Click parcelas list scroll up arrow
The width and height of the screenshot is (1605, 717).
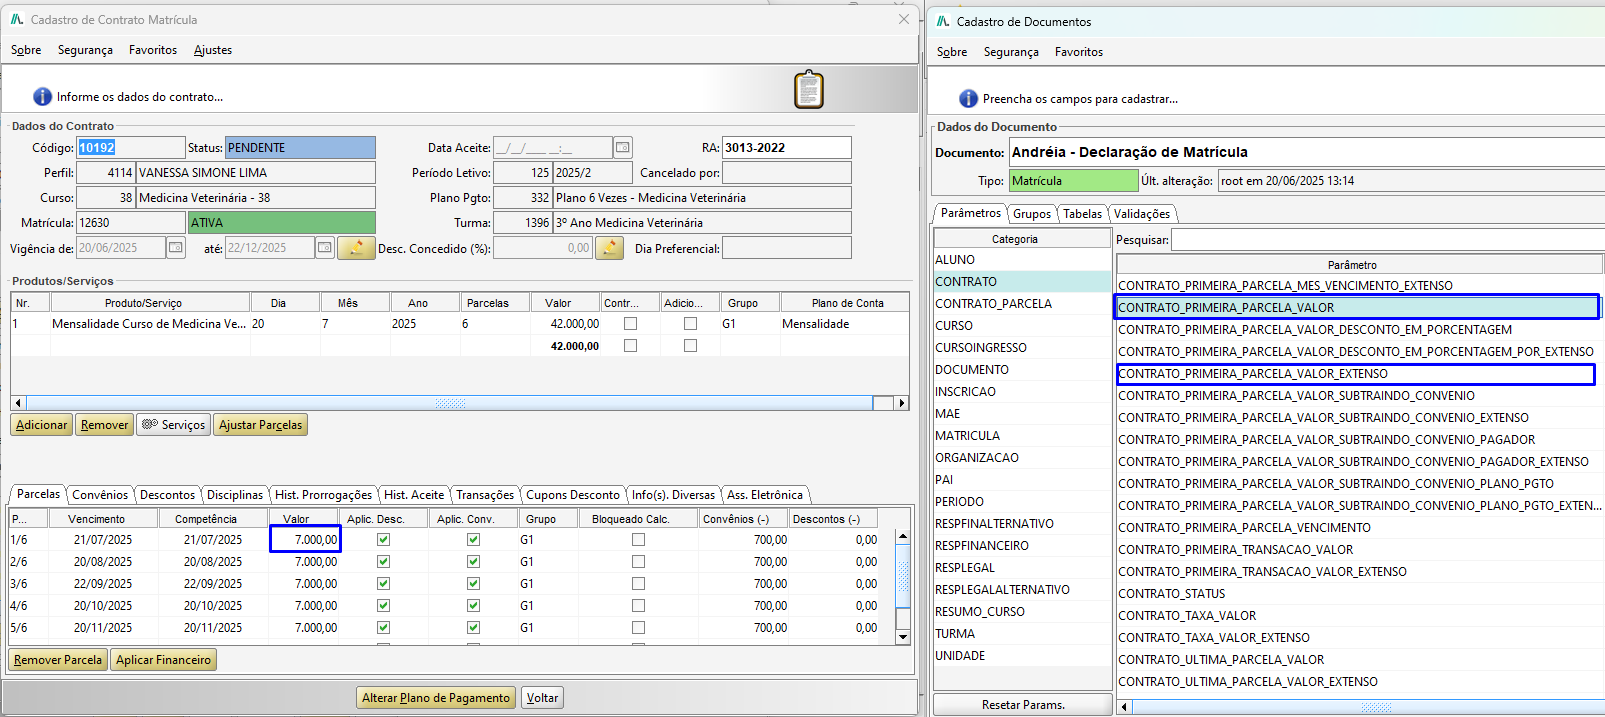(x=903, y=536)
